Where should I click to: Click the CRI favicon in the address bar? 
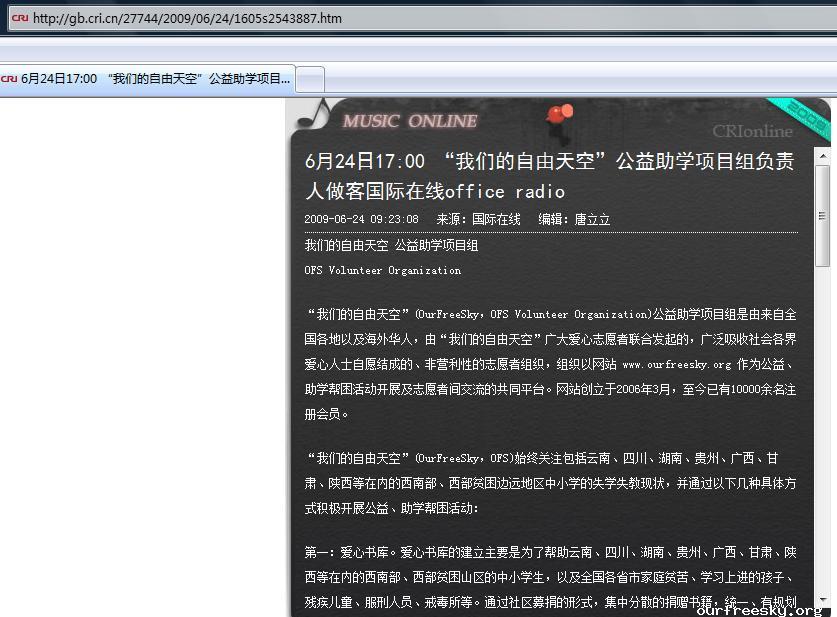coord(19,18)
